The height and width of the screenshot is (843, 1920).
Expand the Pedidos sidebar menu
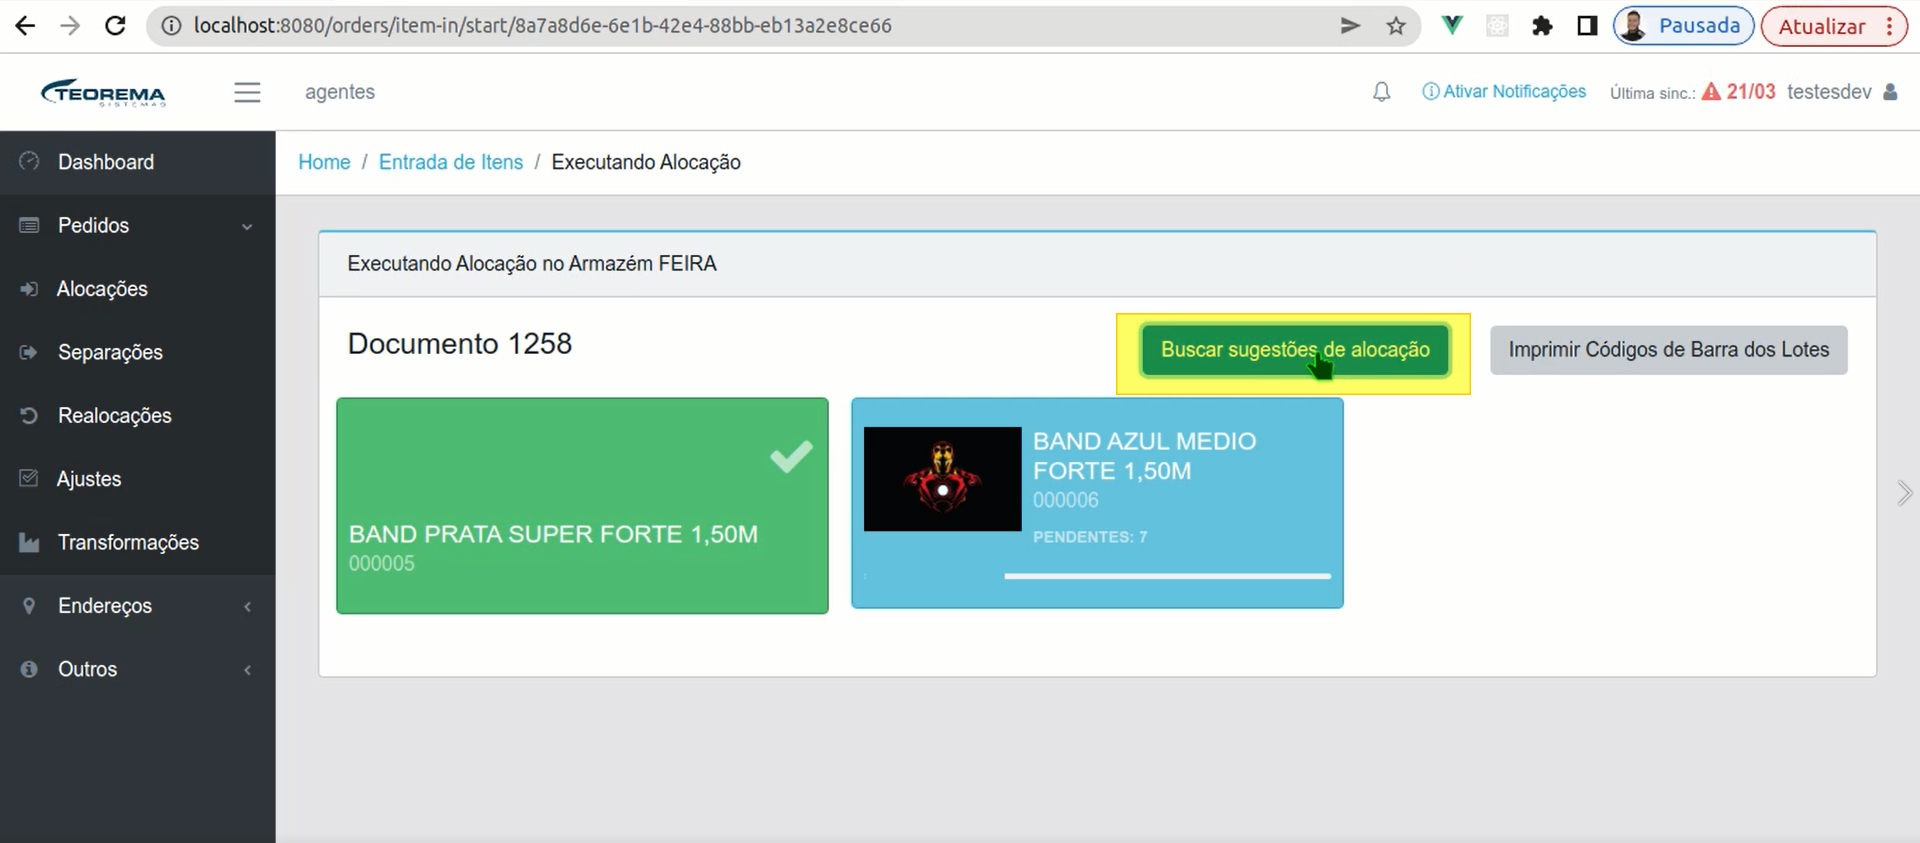[x=138, y=226]
